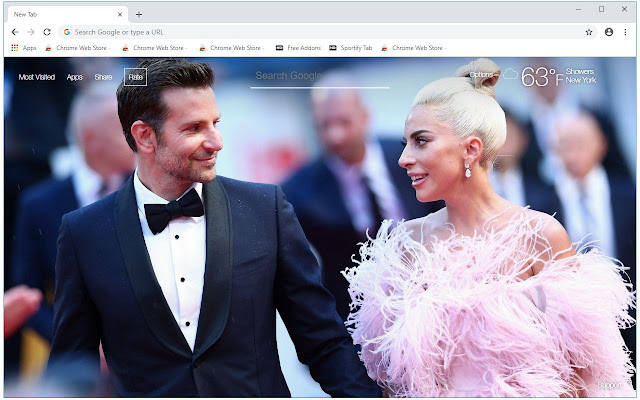
Task: Open the Chrome three-dot menu
Action: click(x=625, y=32)
